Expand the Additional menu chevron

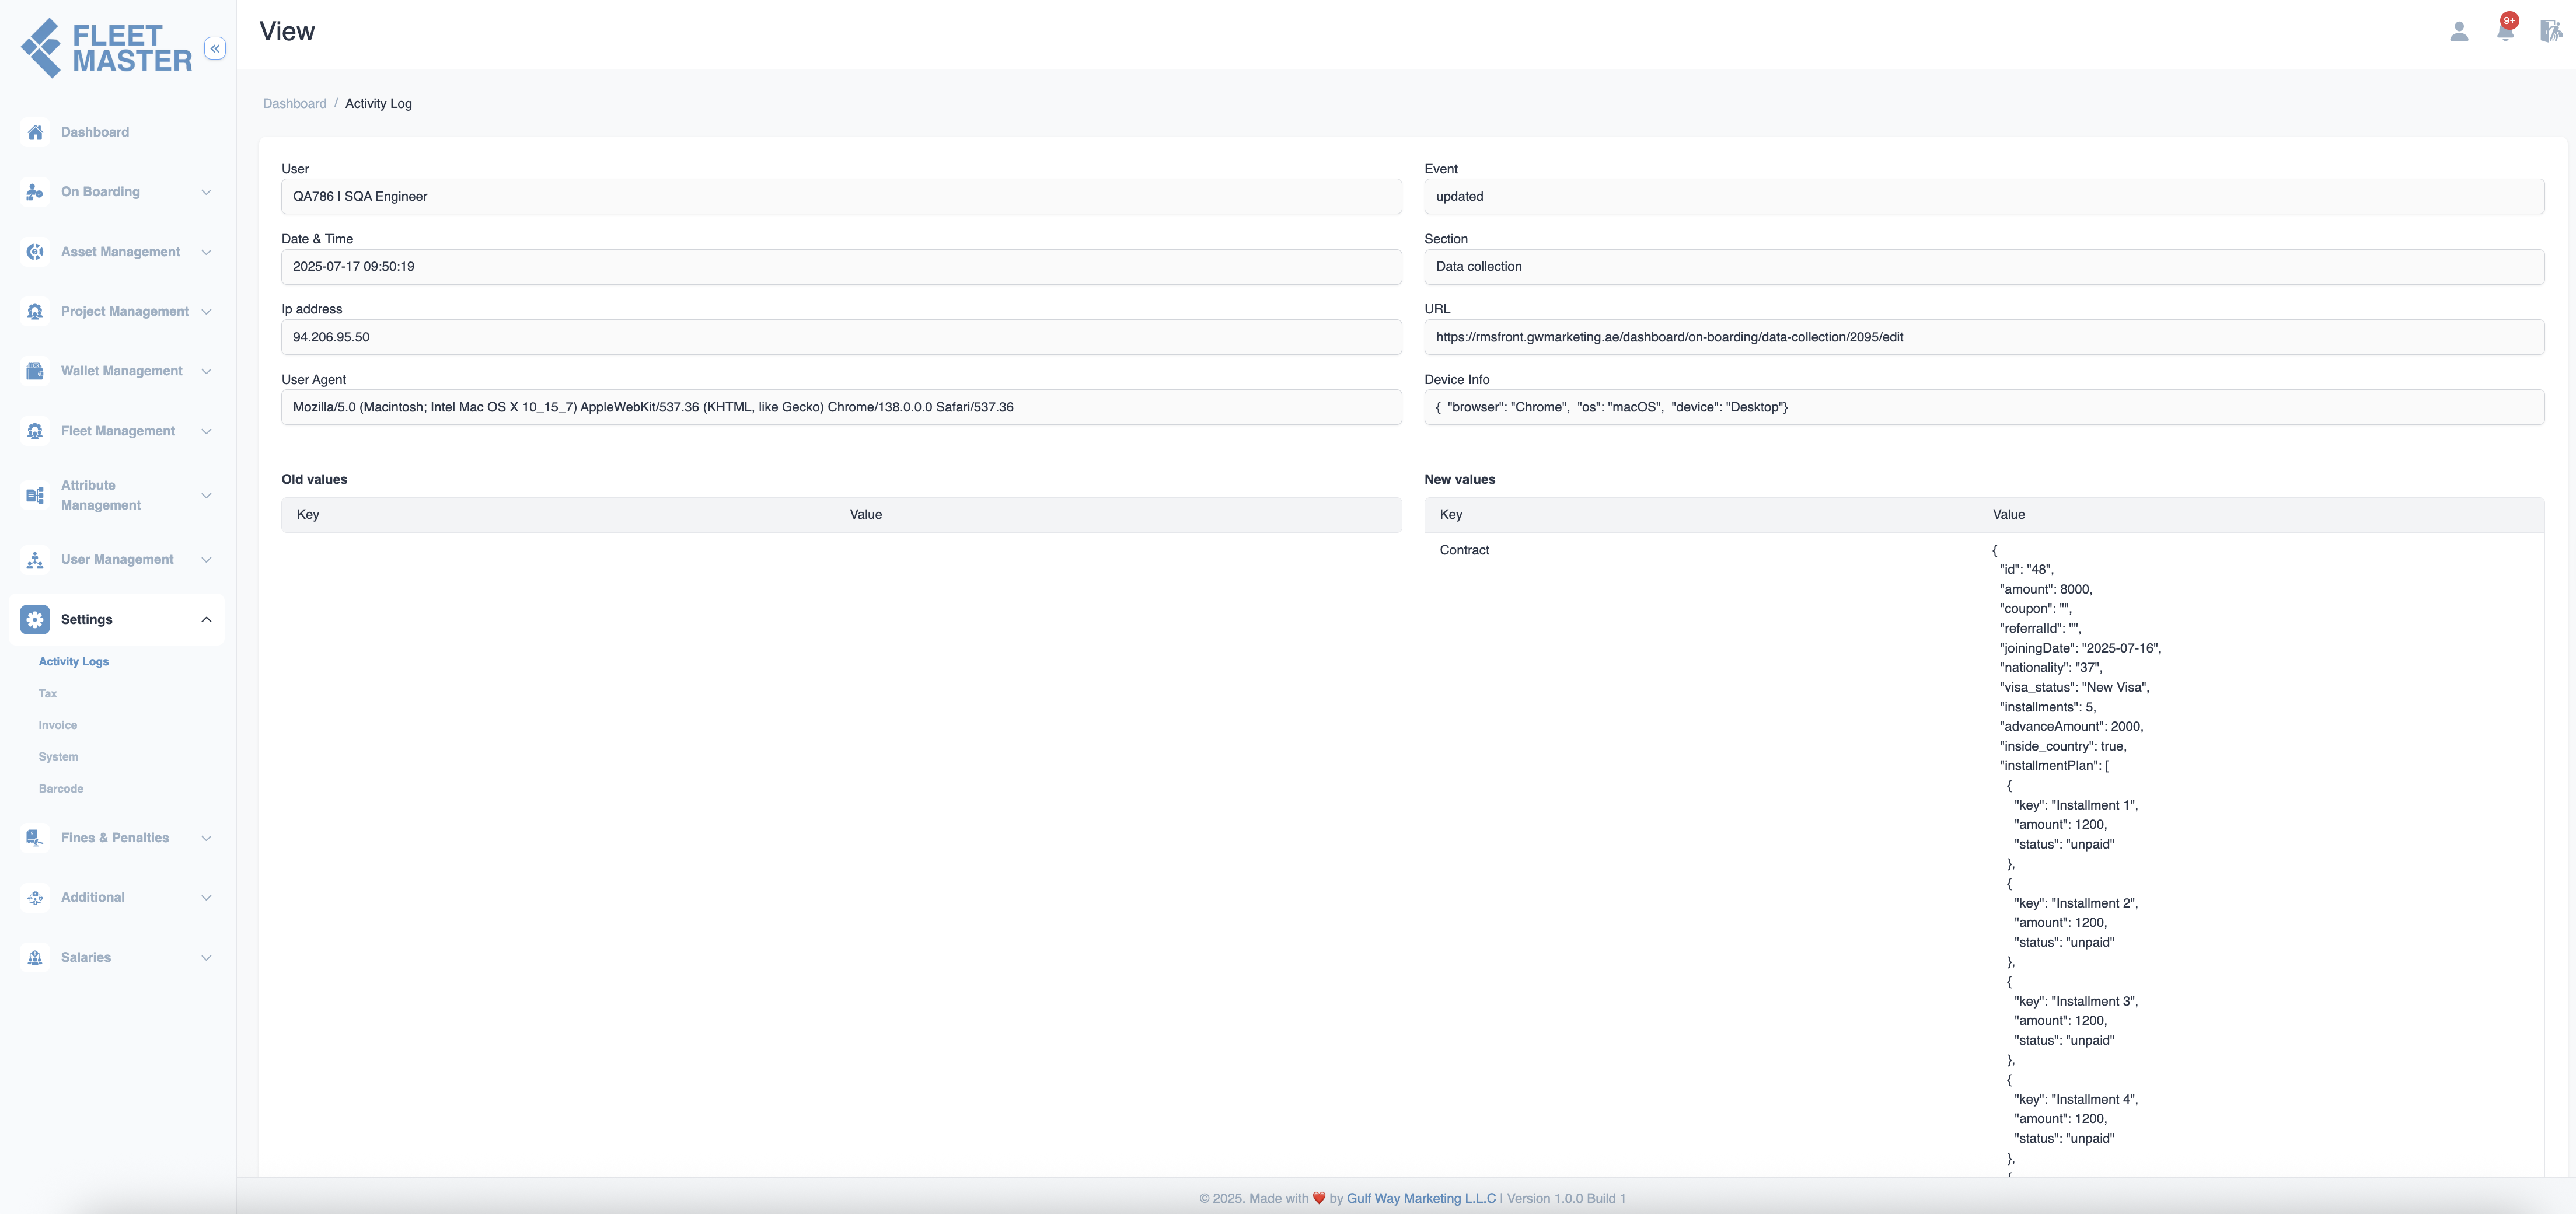point(206,897)
